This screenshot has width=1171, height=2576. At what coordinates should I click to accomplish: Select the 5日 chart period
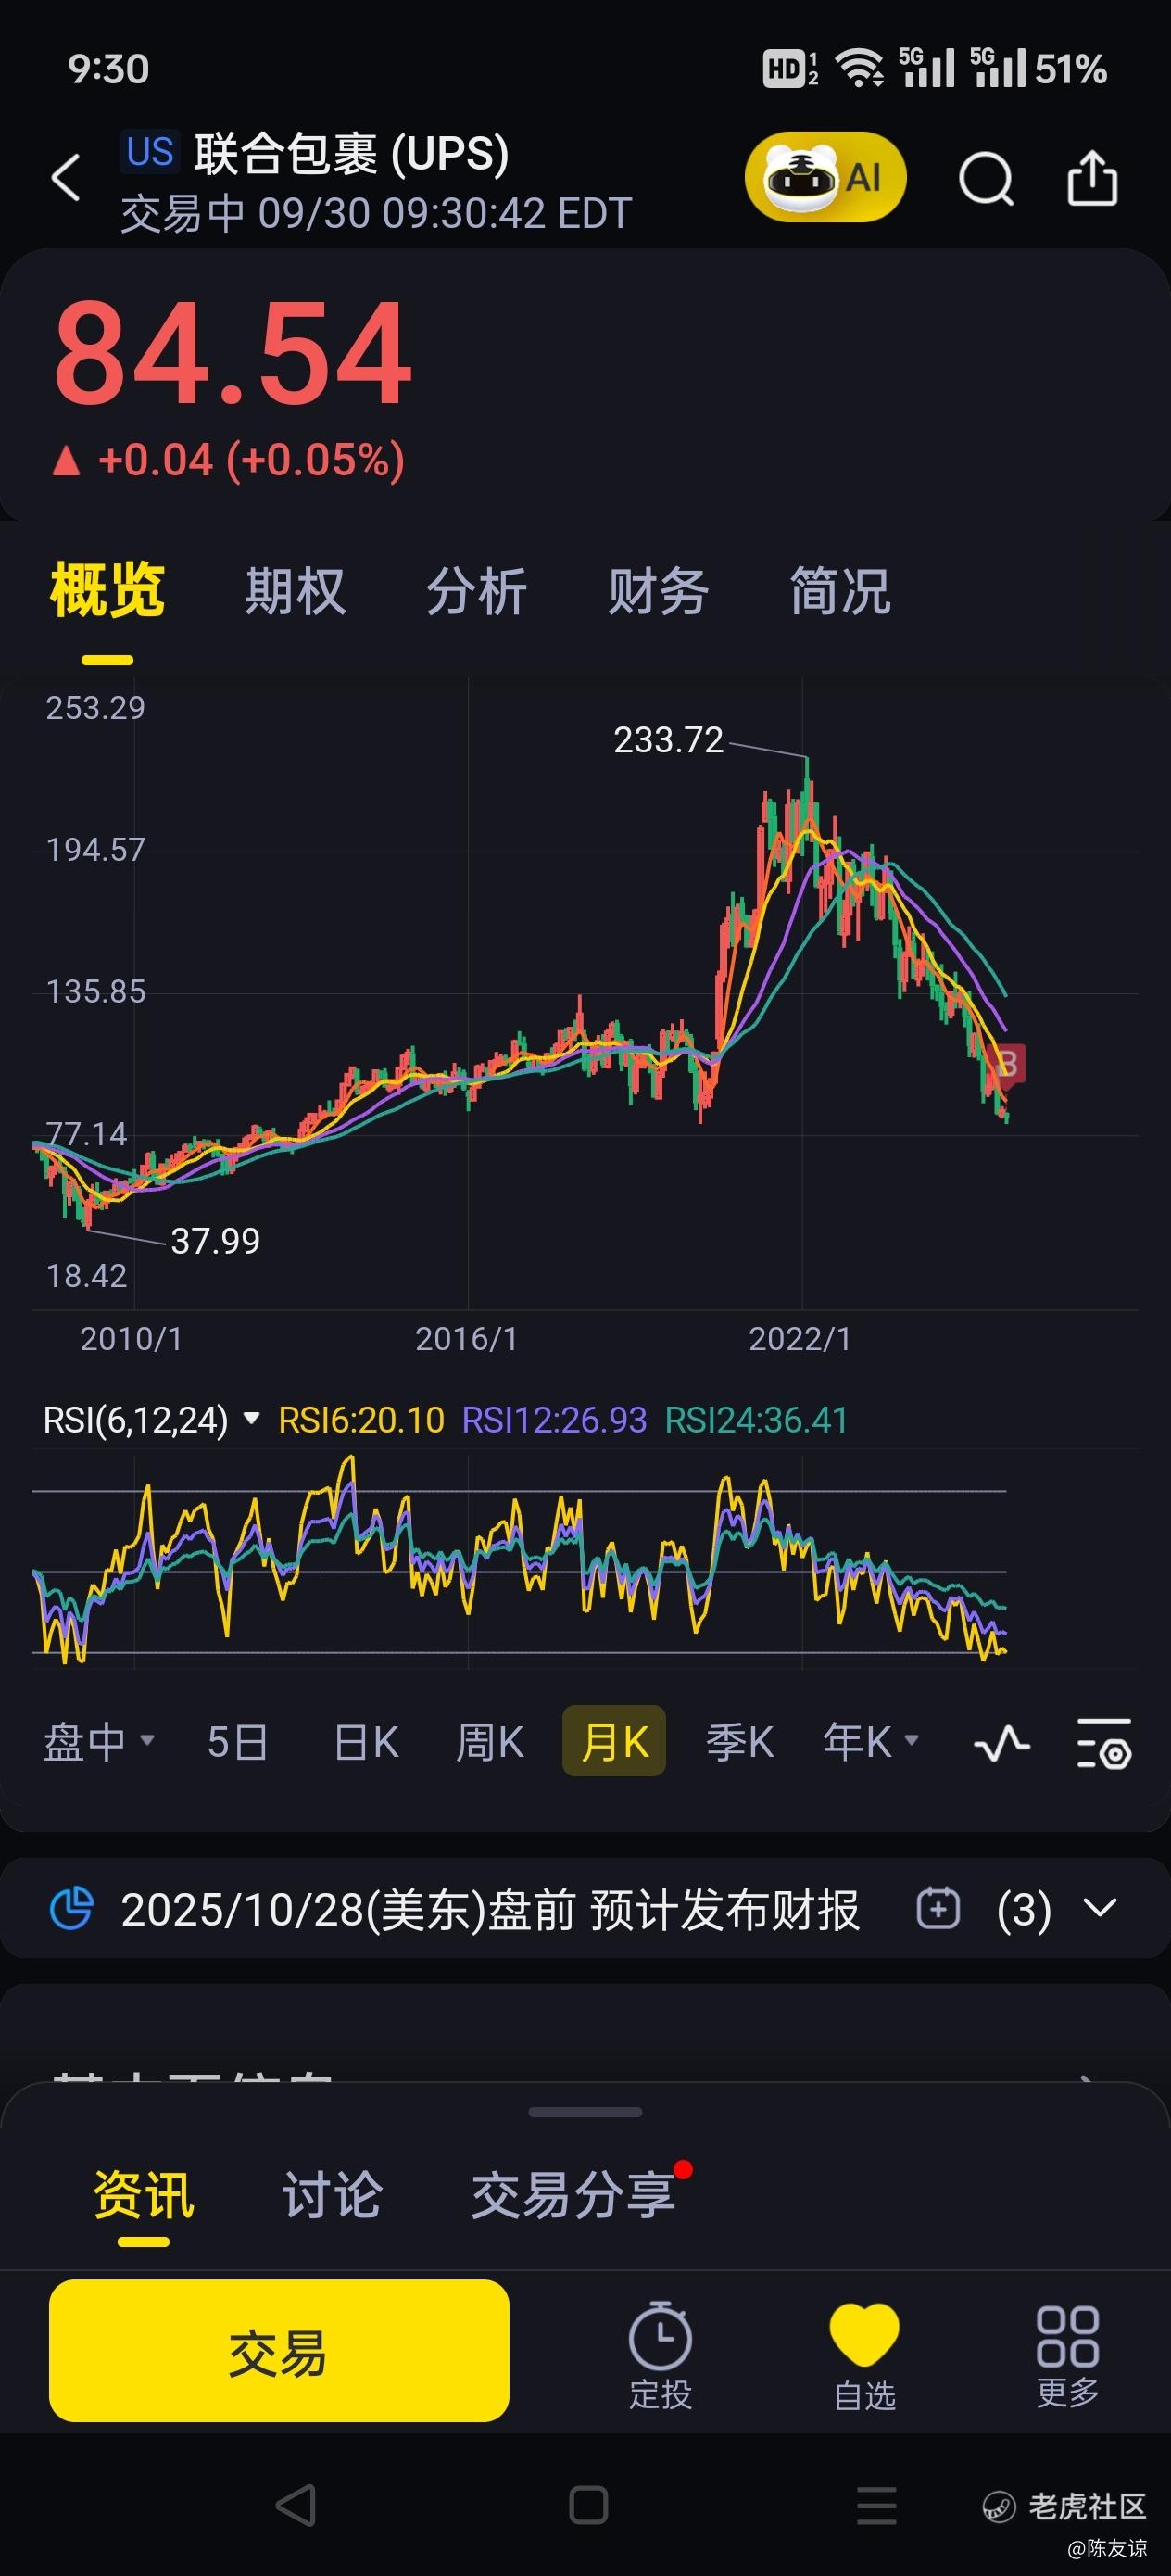tap(237, 1742)
